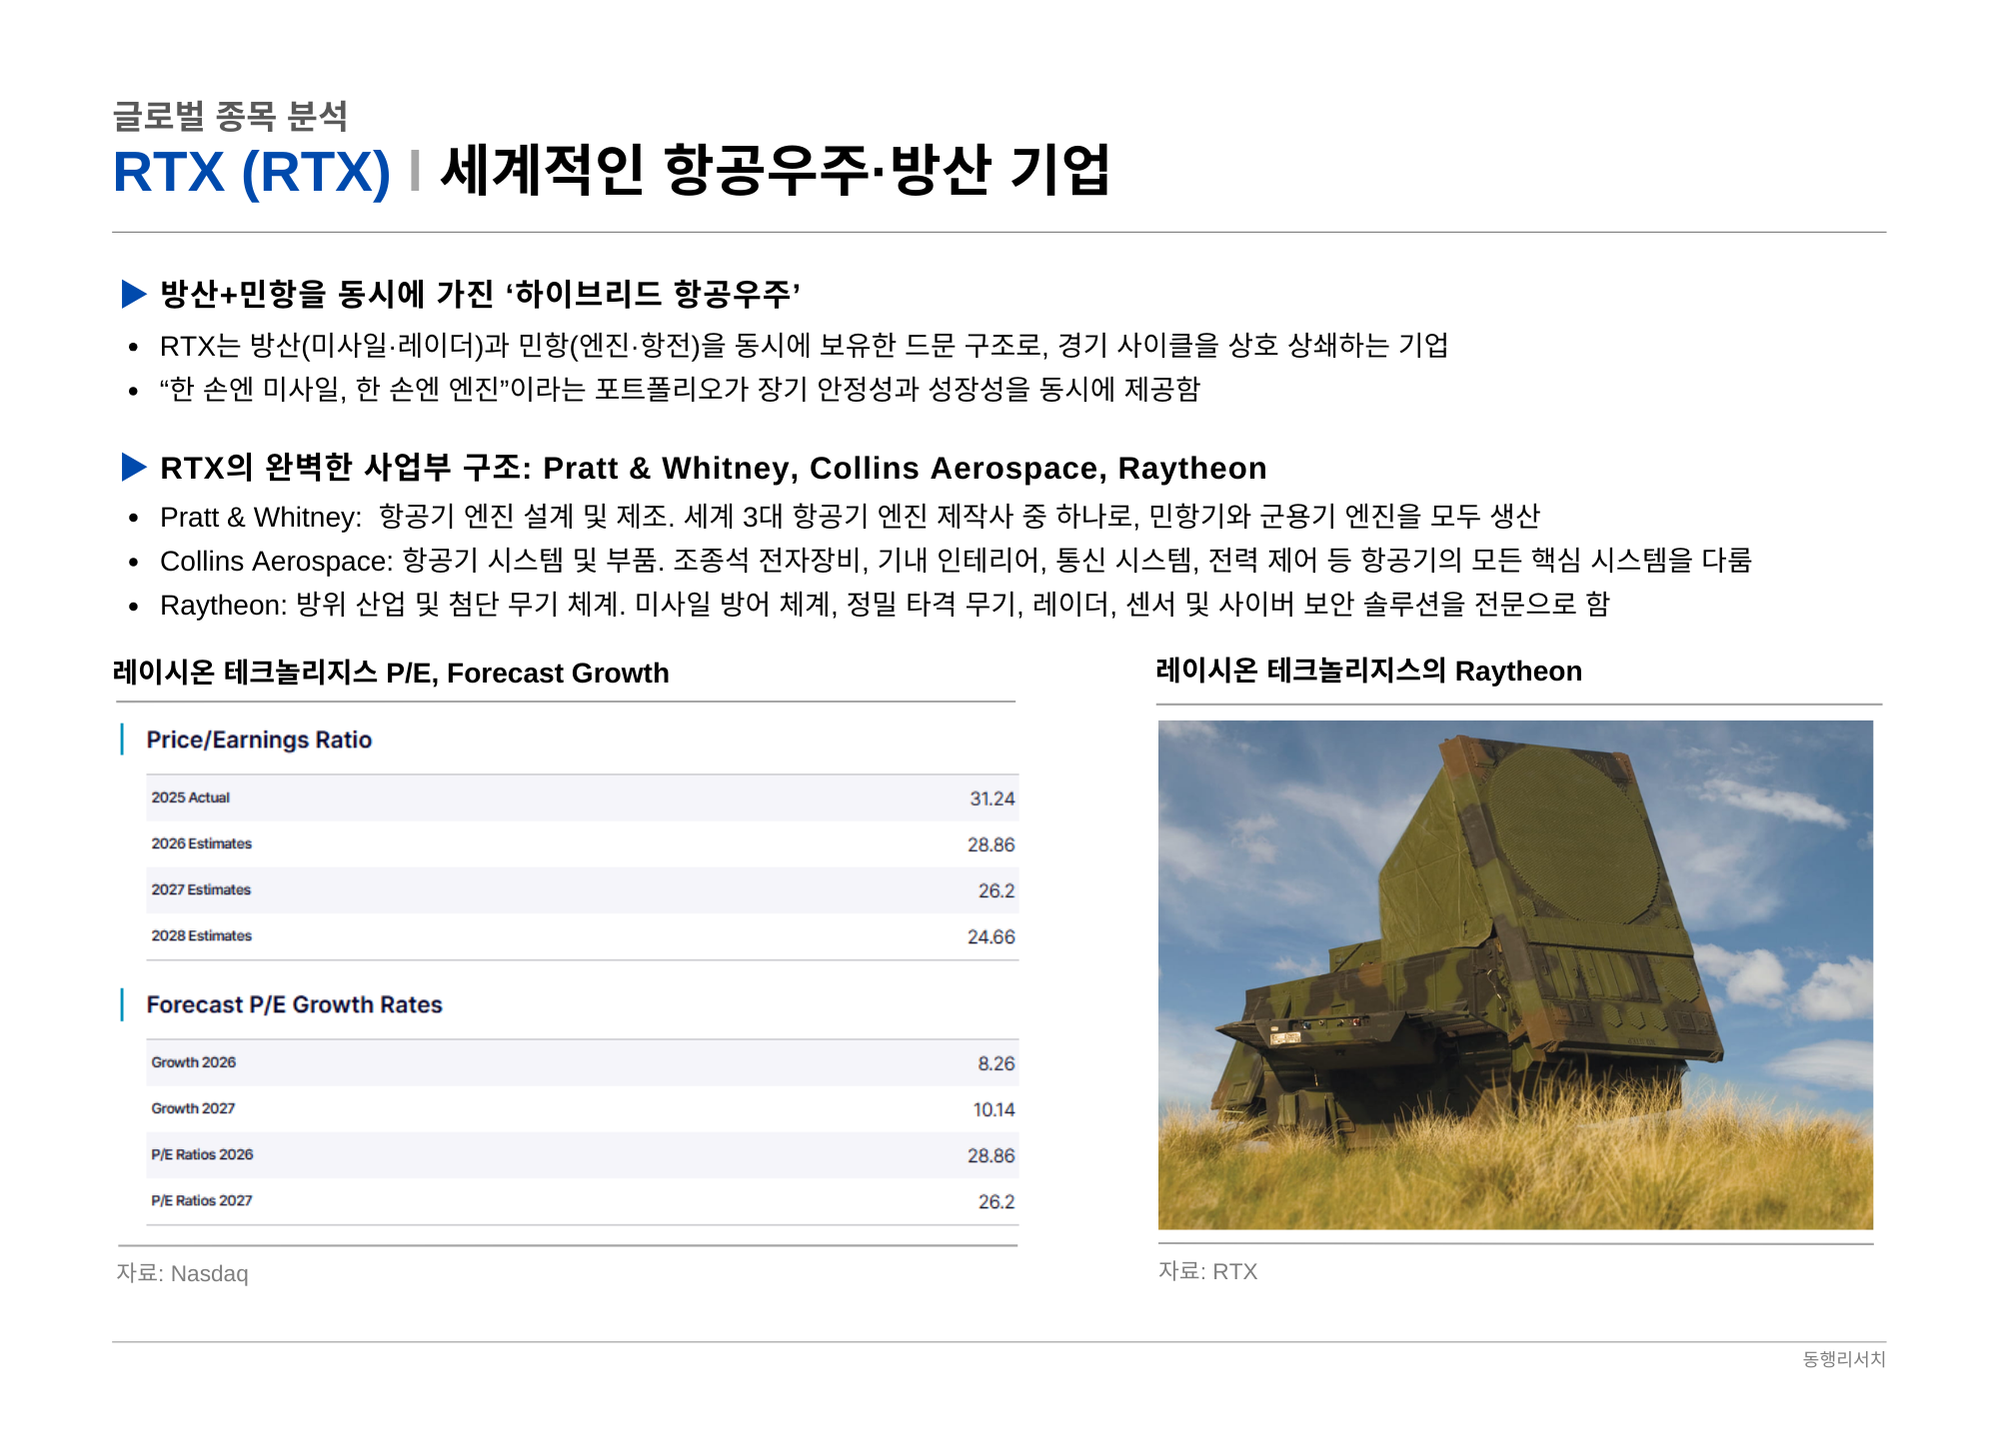The height and width of the screenshot is (1438, 2000).
Task: Click the RTX (RTX) blue title text
Action: (x=251, y=172)
